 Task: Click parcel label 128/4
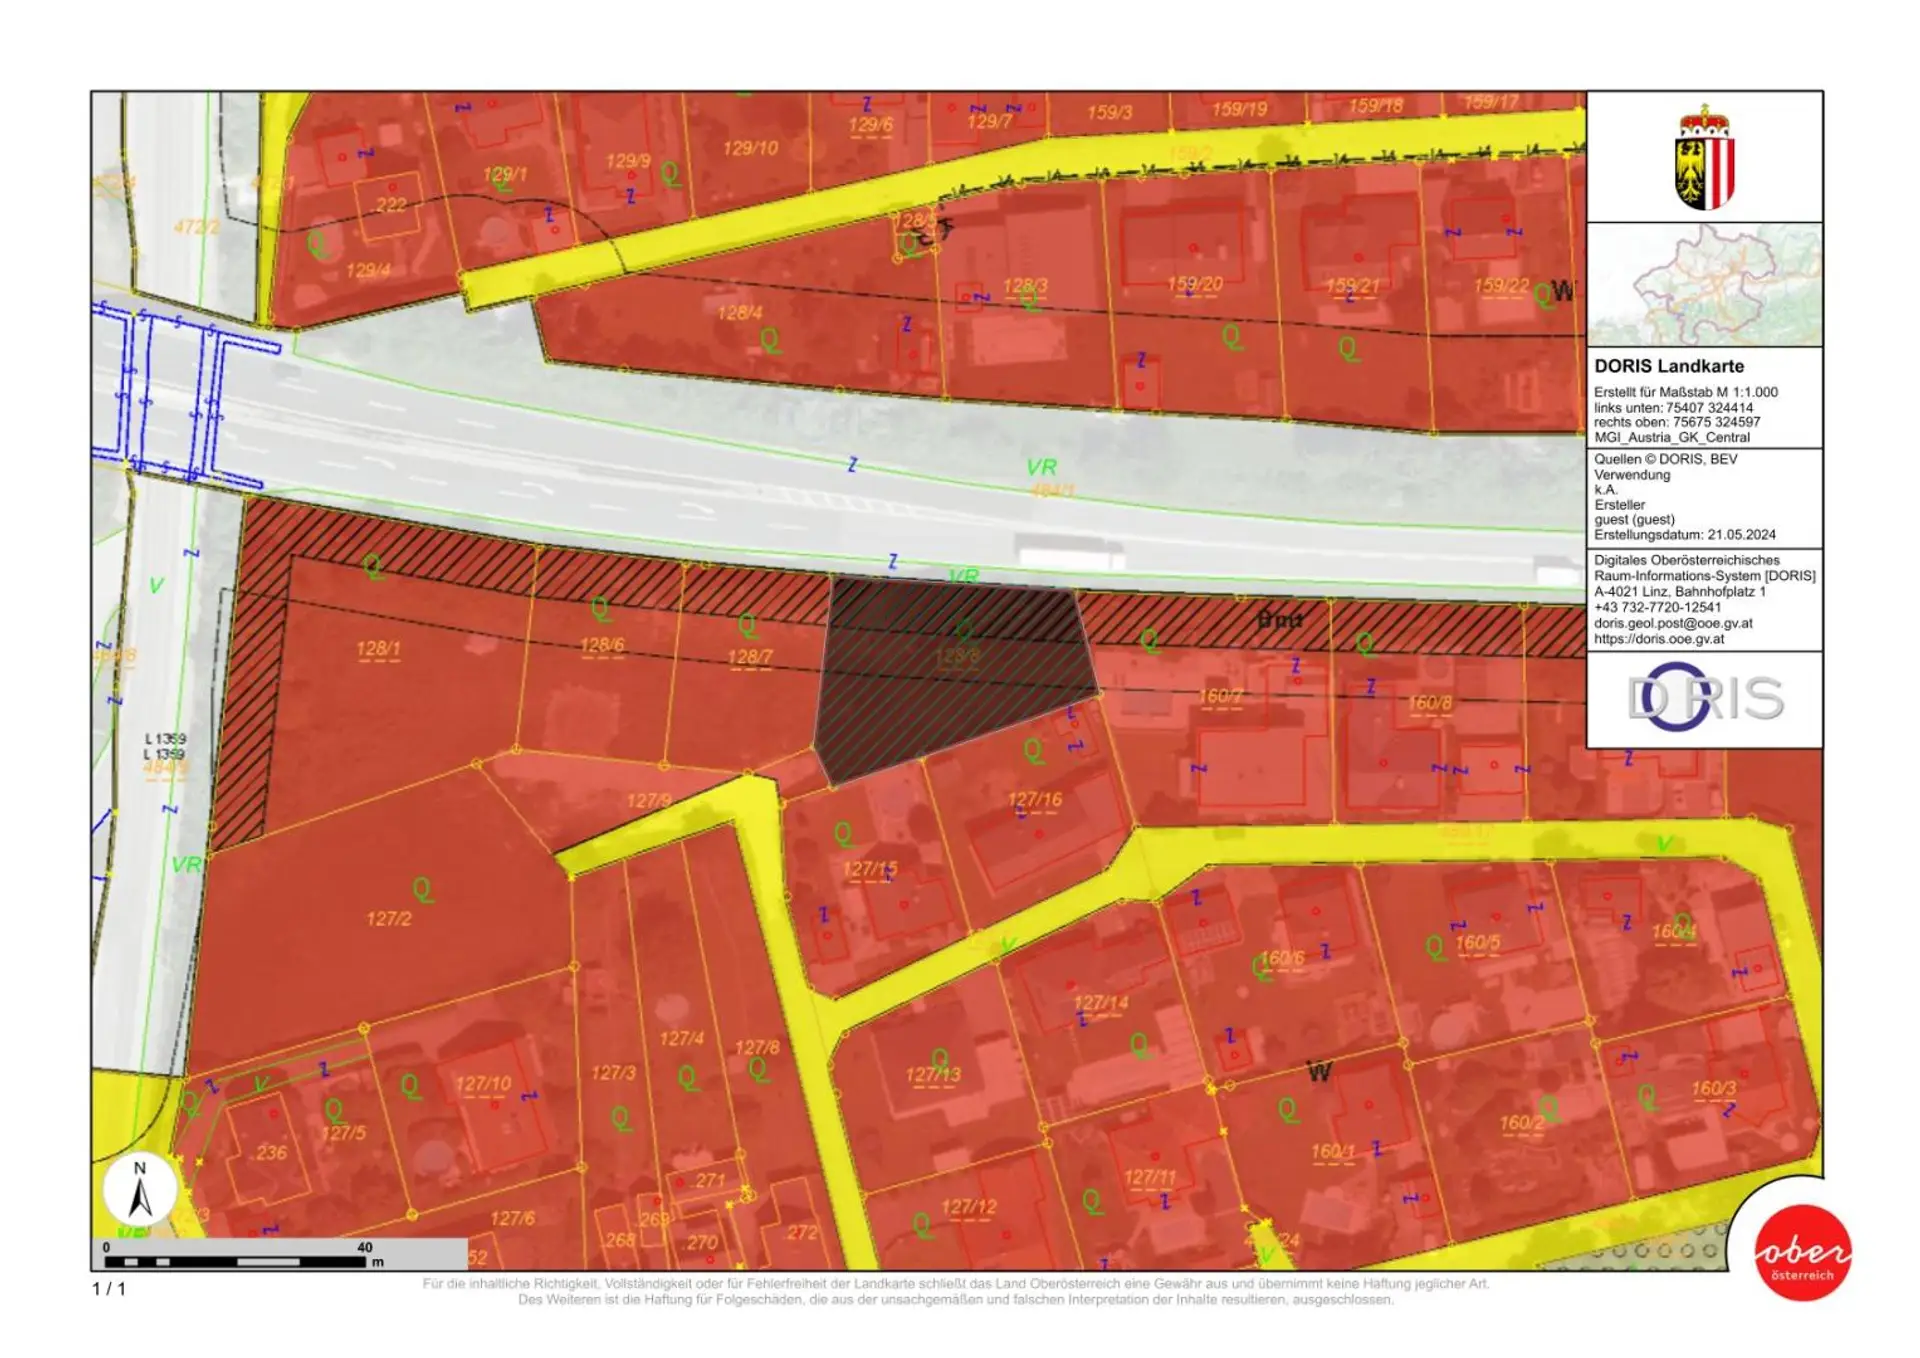click(x=739, y=313)
